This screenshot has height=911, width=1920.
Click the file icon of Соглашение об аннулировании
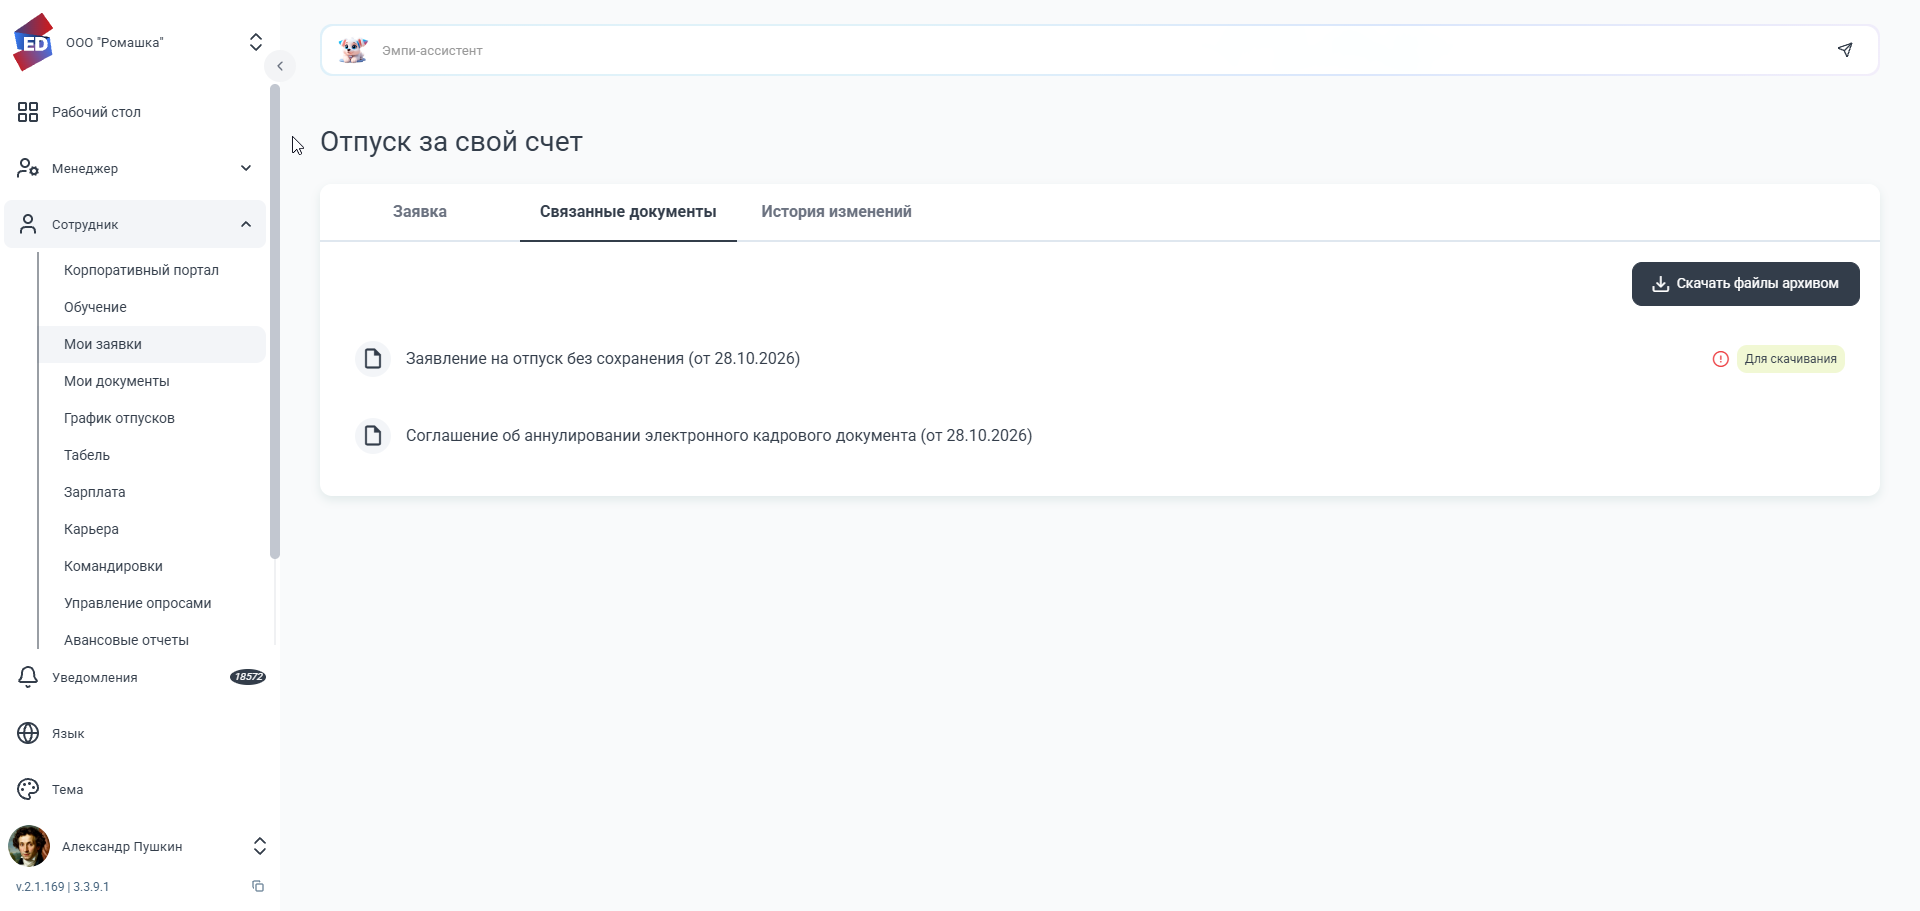coord(373,435)
